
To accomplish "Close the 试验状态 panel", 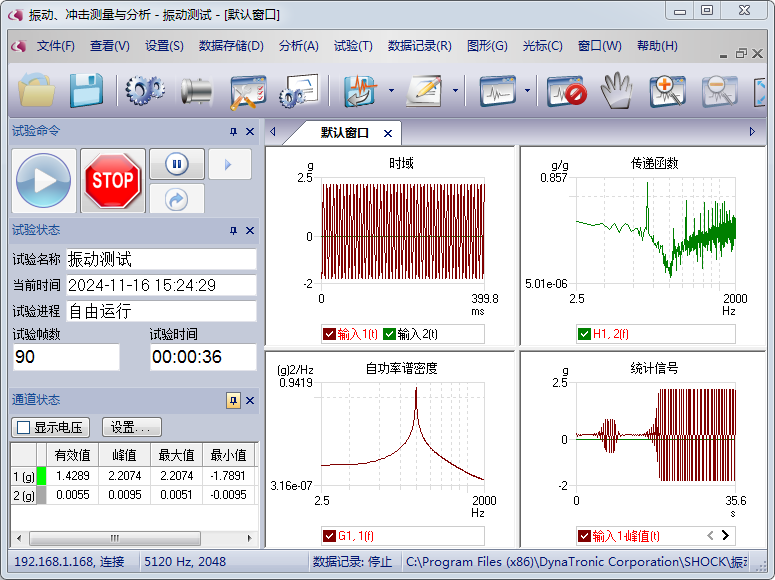I will (x=250, y=230).
